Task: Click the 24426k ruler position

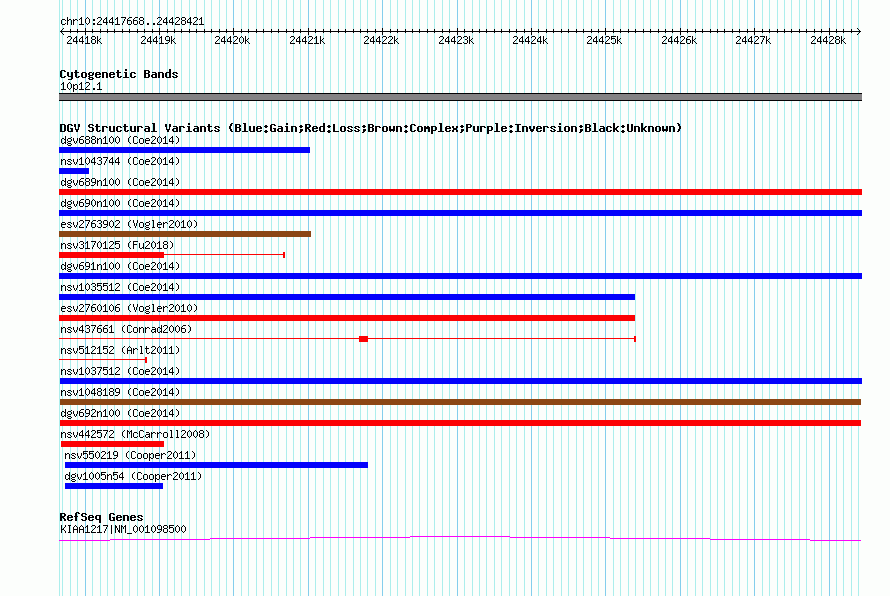Action: pyautogui.click(x=679, y=40)
